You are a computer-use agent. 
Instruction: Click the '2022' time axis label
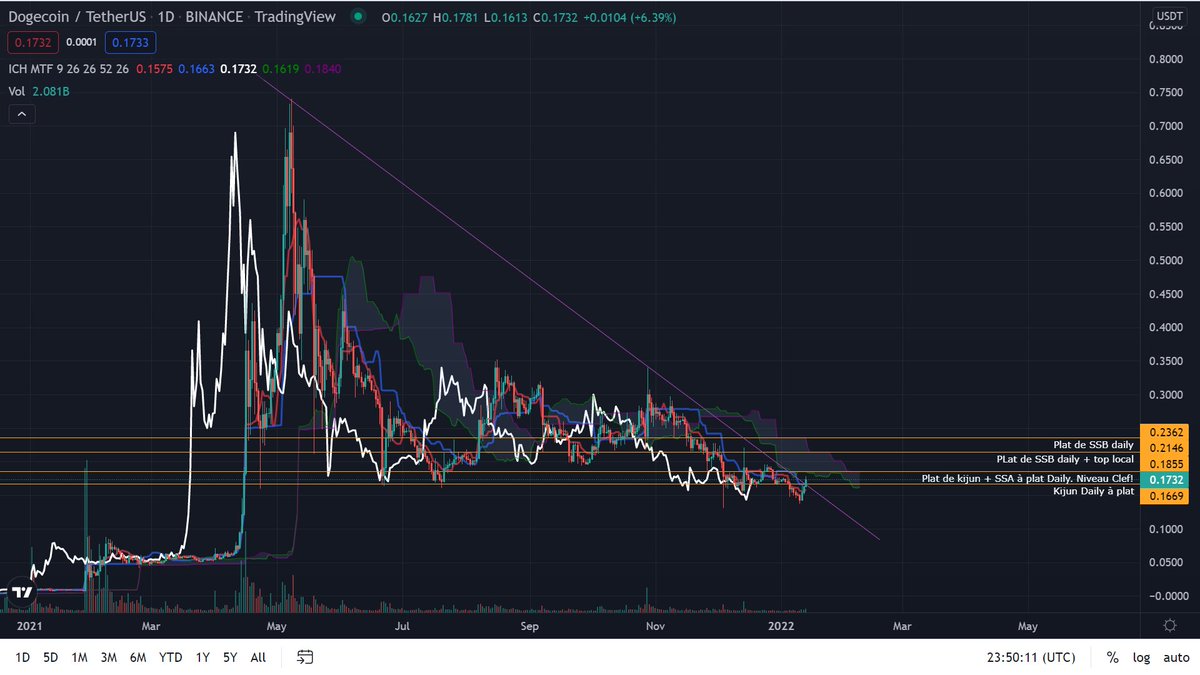click(x=782, y=627)
